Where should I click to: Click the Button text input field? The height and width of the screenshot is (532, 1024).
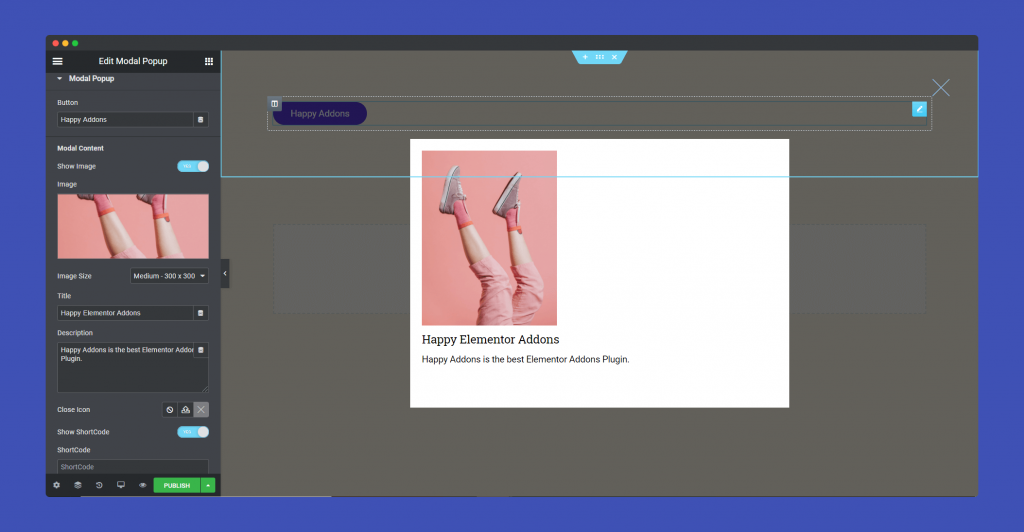125,119
